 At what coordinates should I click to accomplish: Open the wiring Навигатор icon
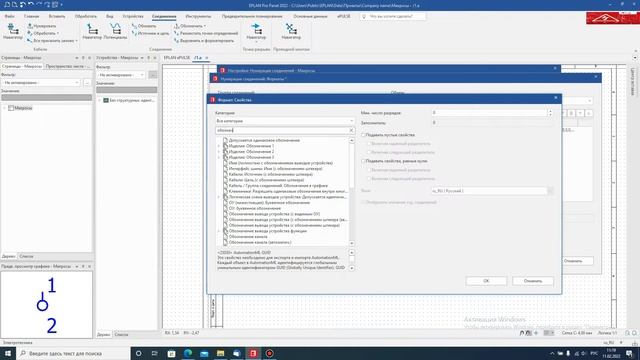(291, 31)
